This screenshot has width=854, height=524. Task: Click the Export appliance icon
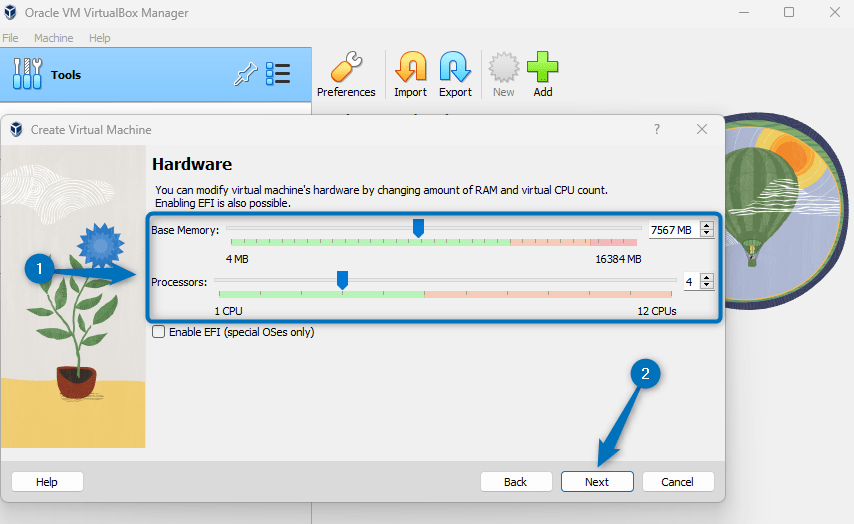pos(455,75)
